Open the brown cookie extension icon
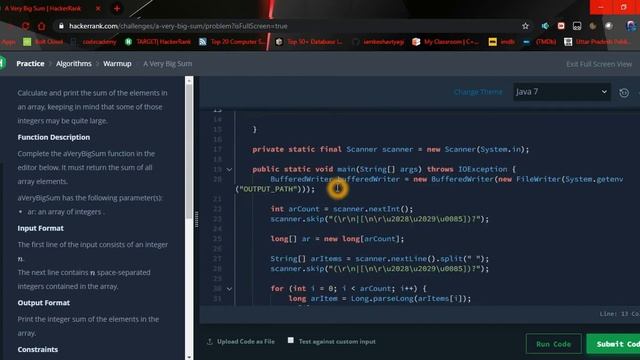 pyautogui.click(x=593, y=26)
